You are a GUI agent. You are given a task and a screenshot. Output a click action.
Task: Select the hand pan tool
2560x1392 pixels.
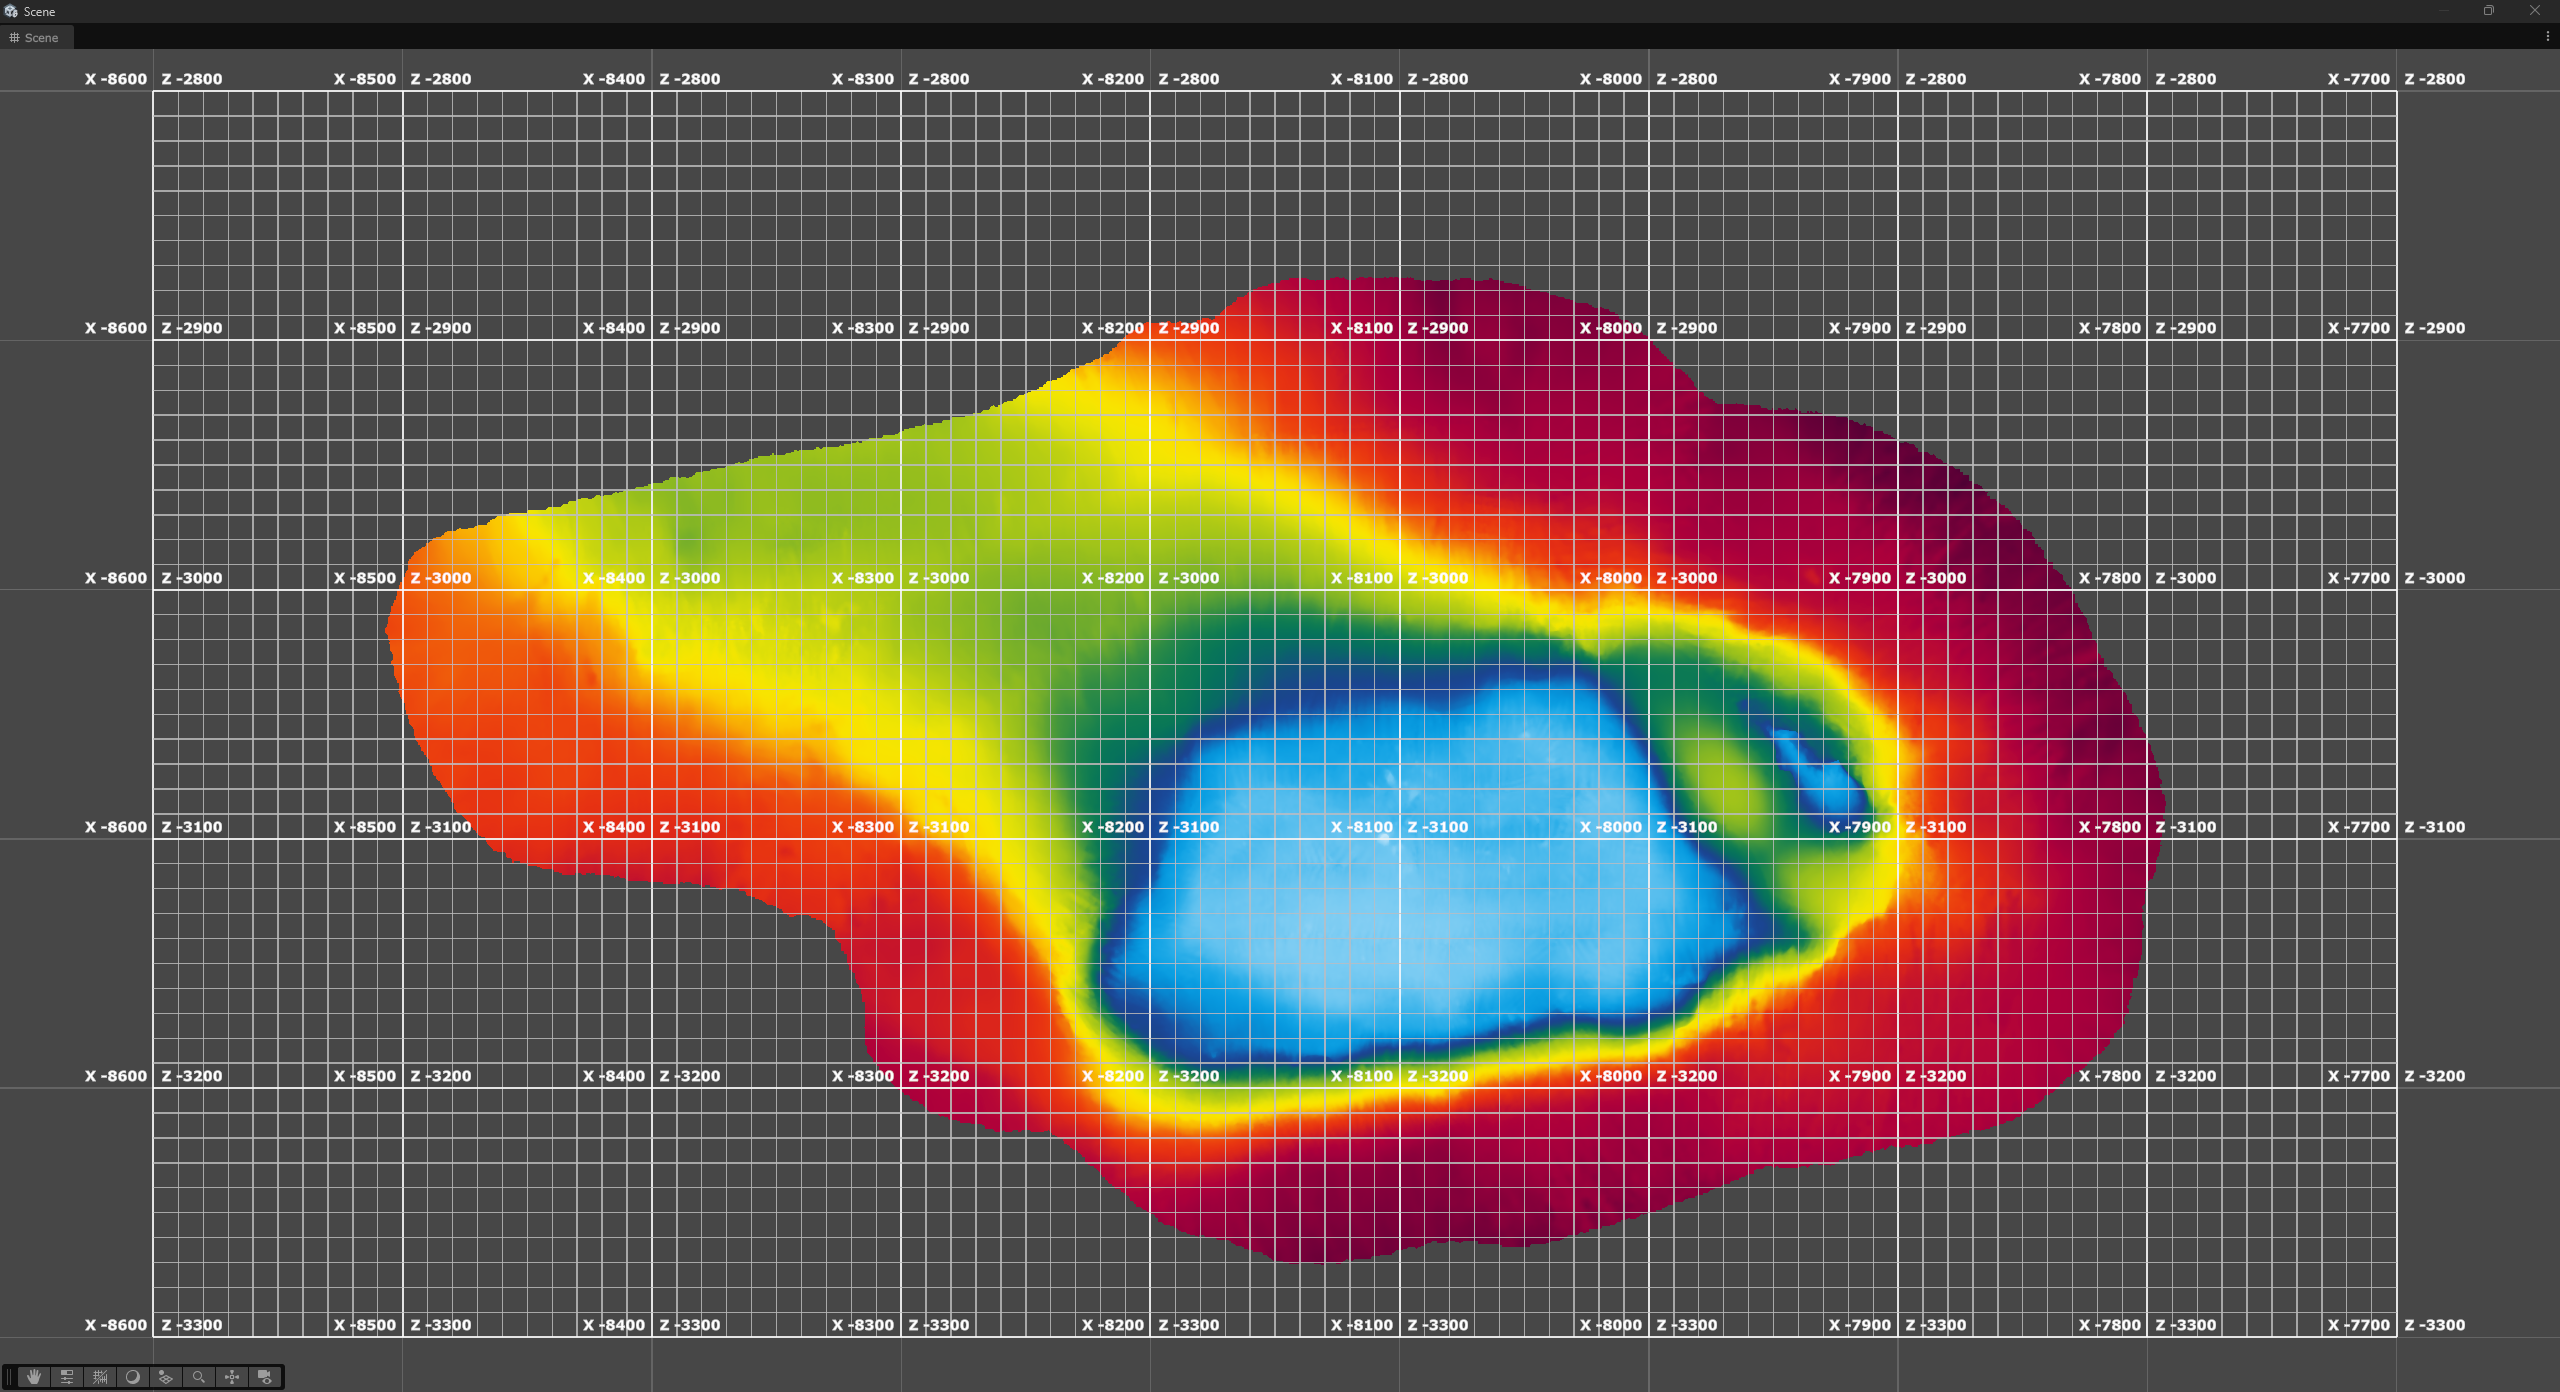pos(34,1377)
